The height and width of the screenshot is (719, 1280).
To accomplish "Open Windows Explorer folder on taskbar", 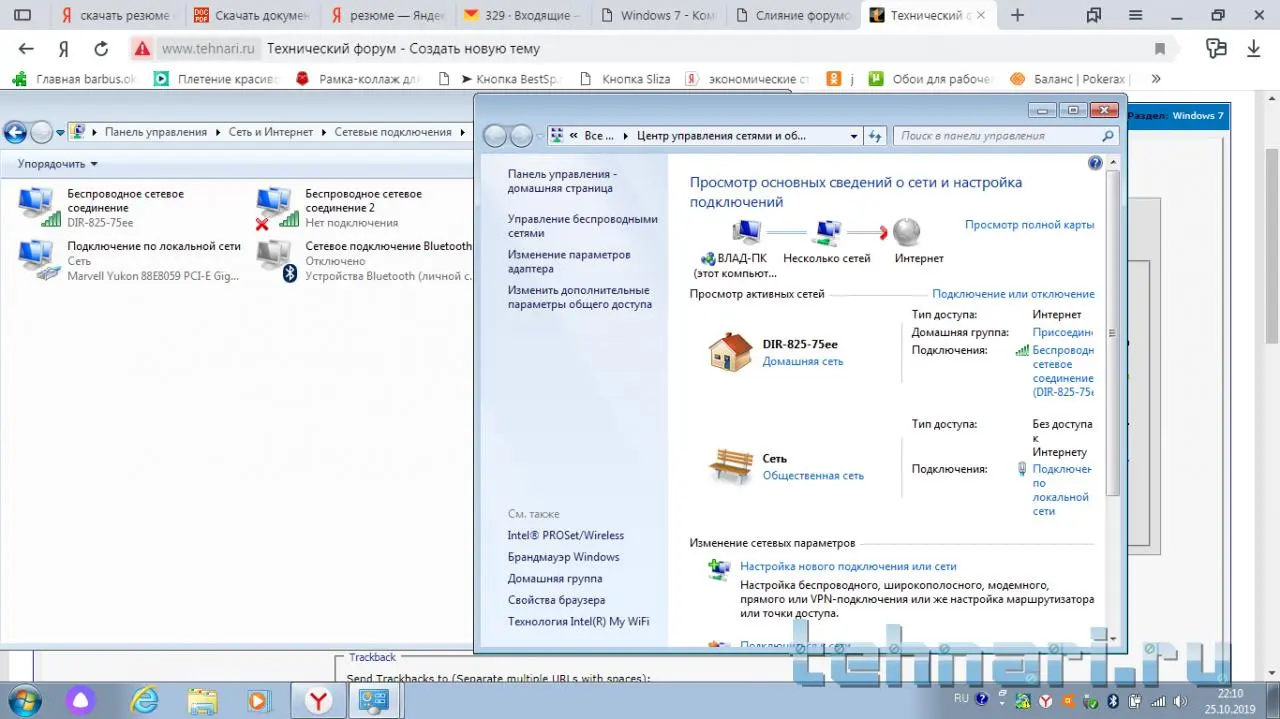I will [x=203, y=700].
